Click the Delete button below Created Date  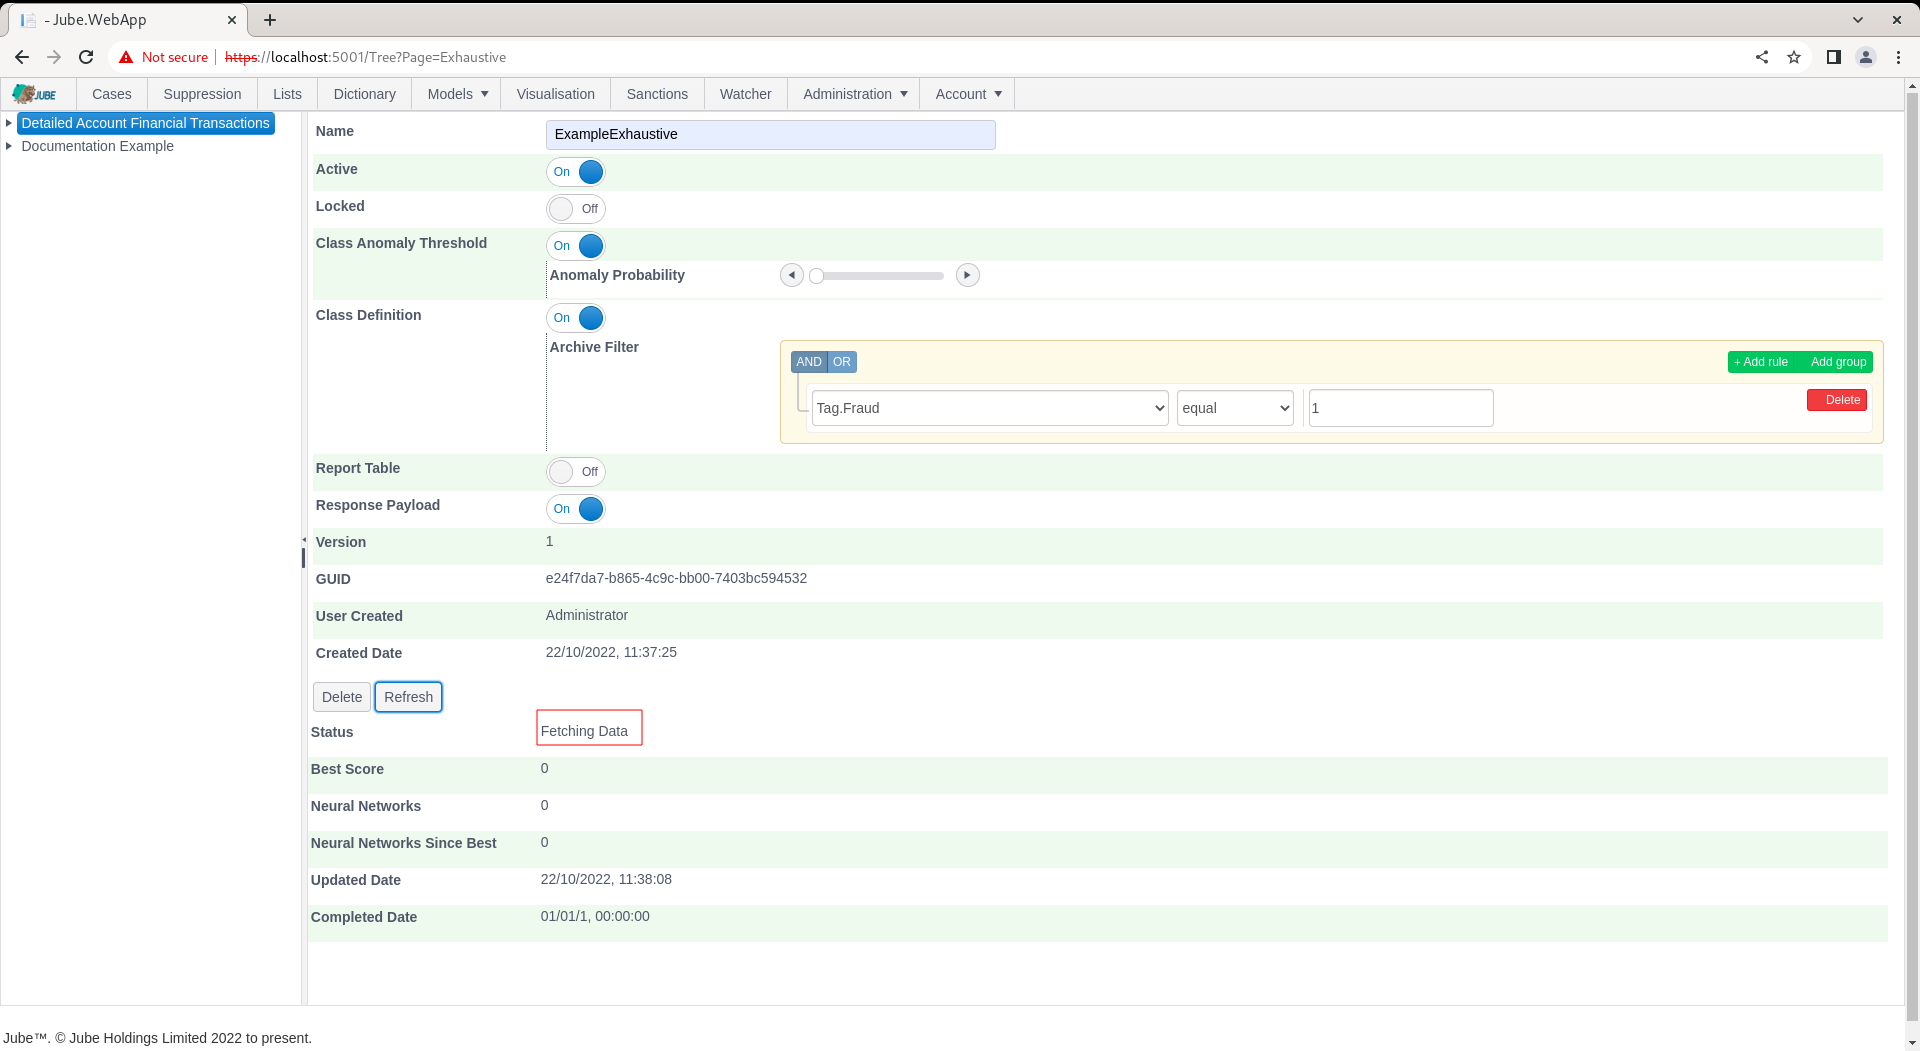click(x=342, y=697)
